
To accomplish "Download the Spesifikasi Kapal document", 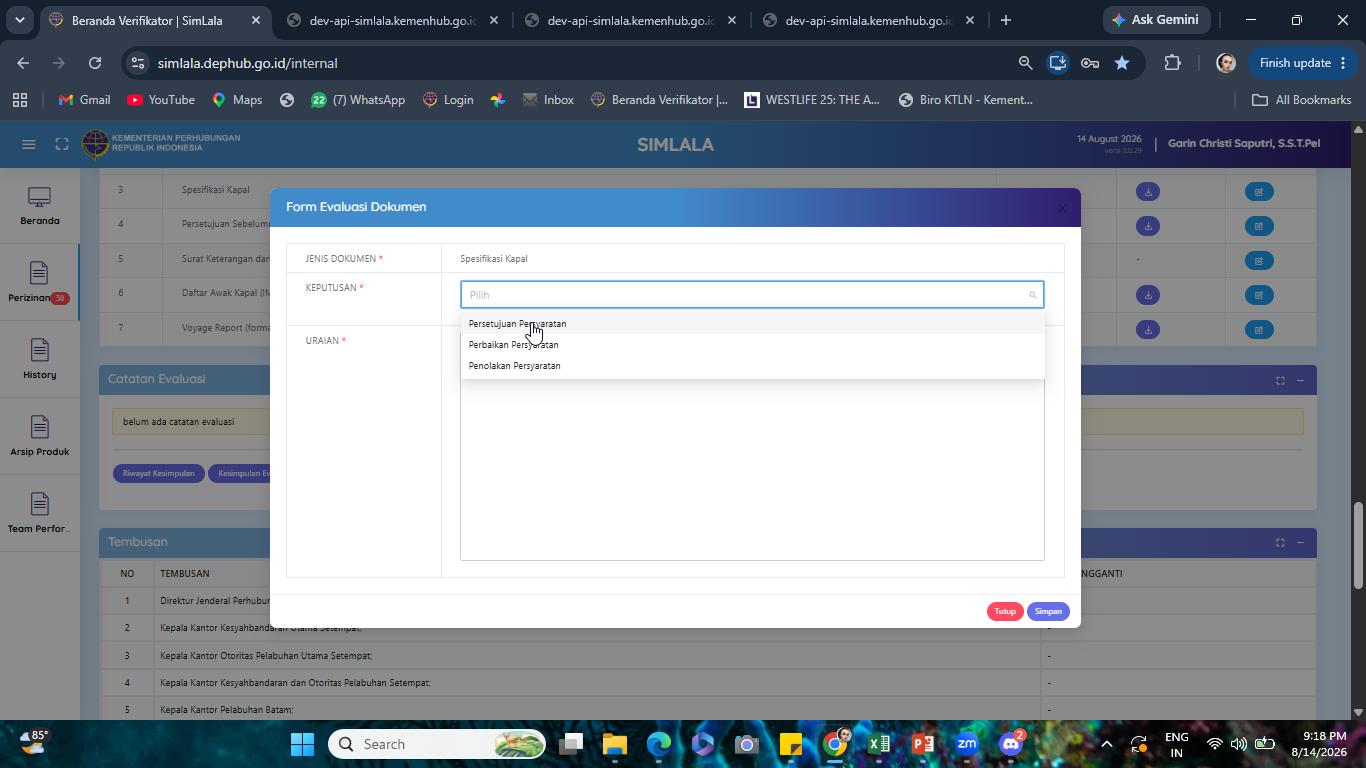I will click(x=1148, y=191).
